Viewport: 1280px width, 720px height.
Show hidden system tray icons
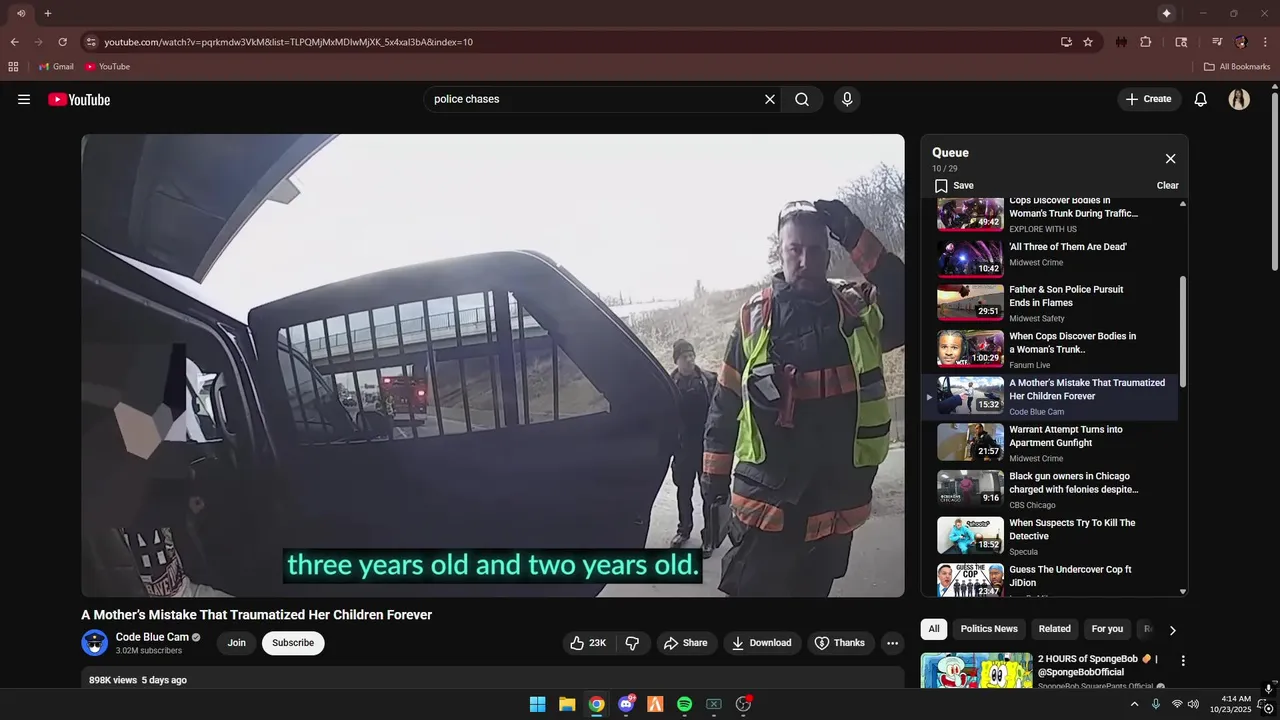[1134, 704]
